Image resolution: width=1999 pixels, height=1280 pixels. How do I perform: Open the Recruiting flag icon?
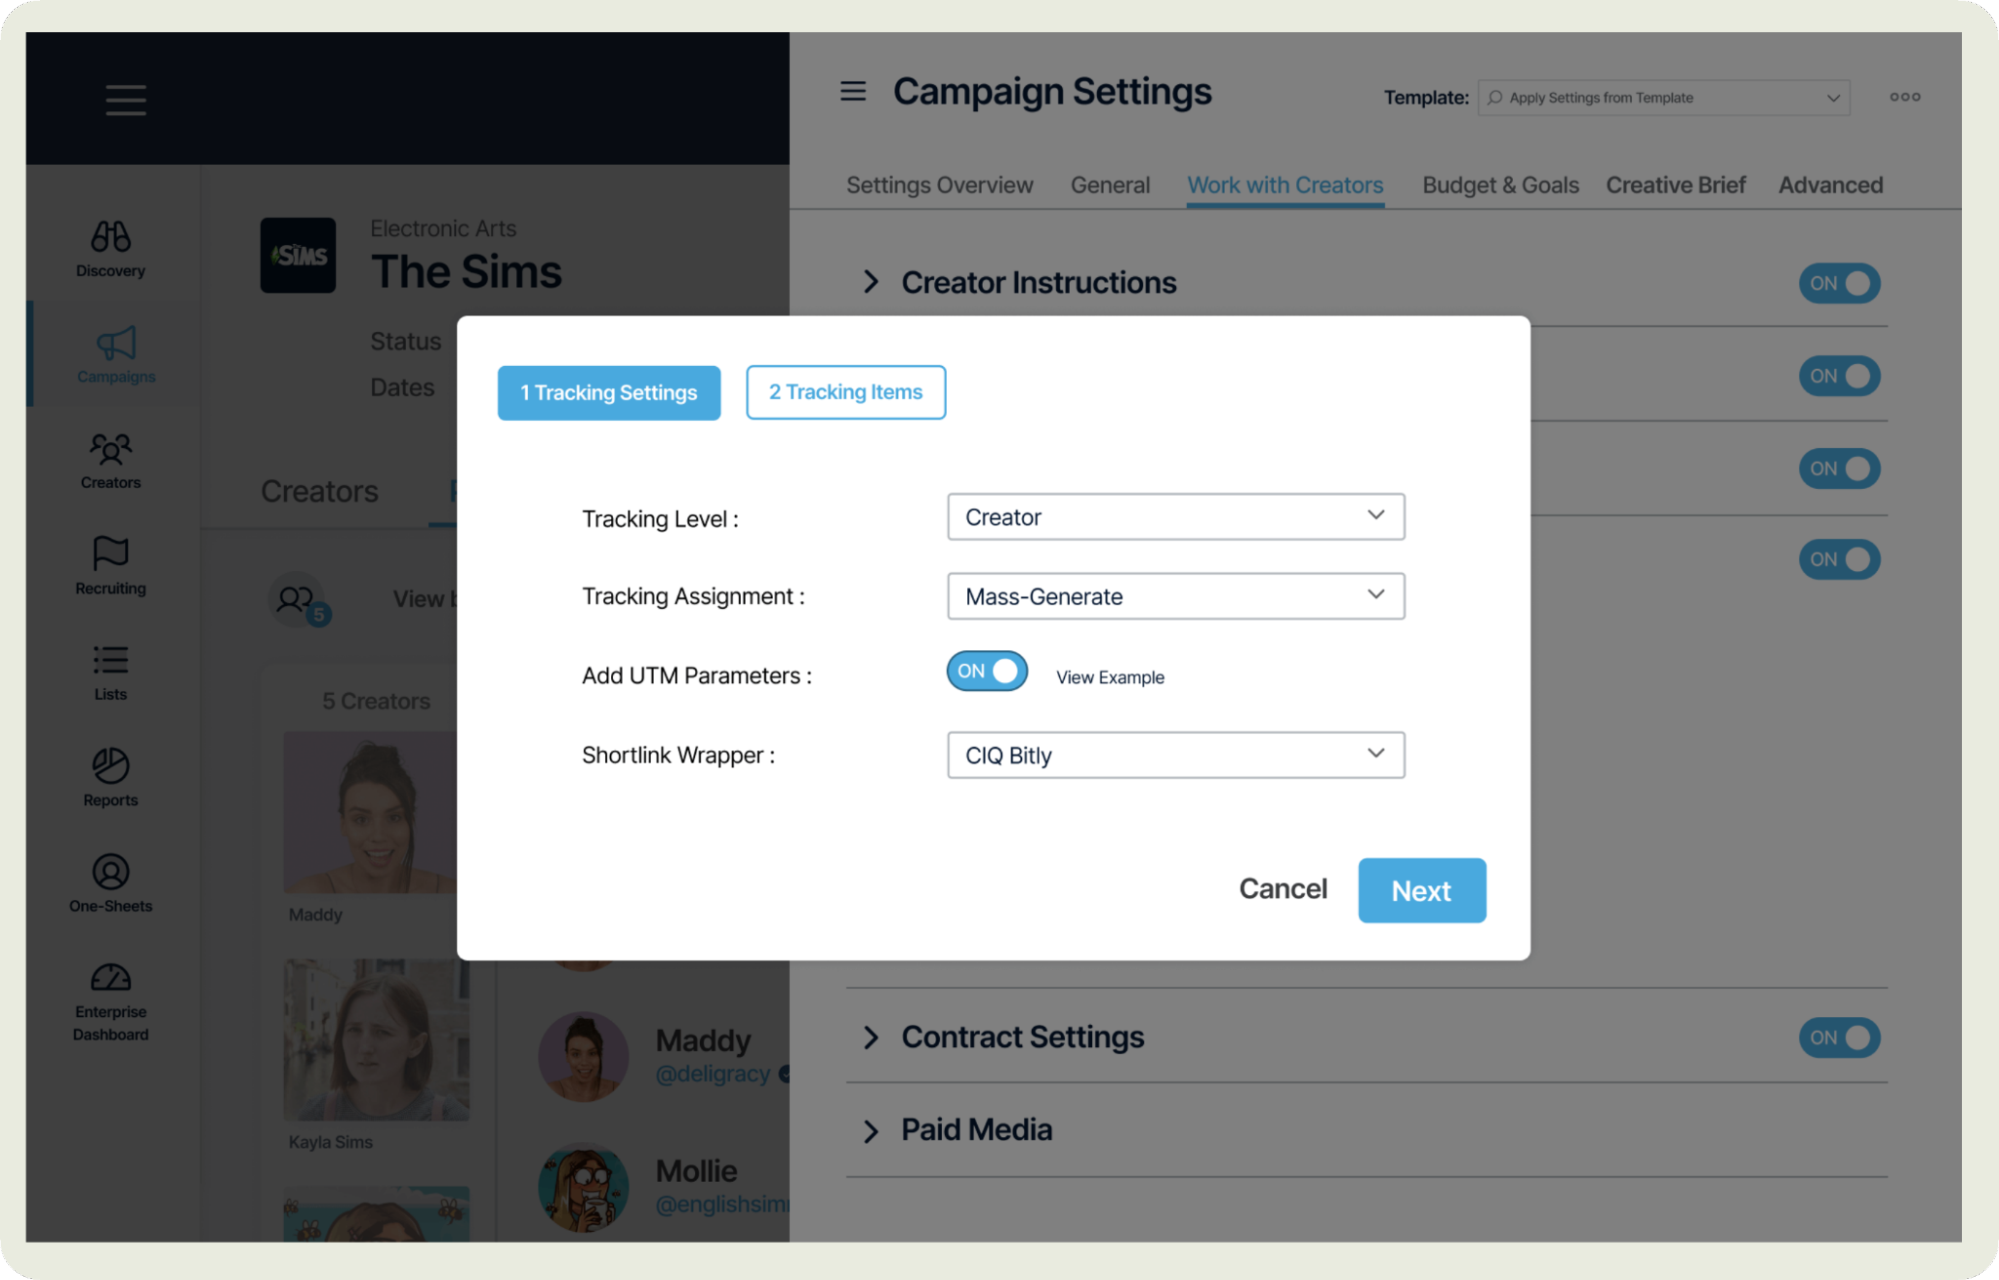111,553
